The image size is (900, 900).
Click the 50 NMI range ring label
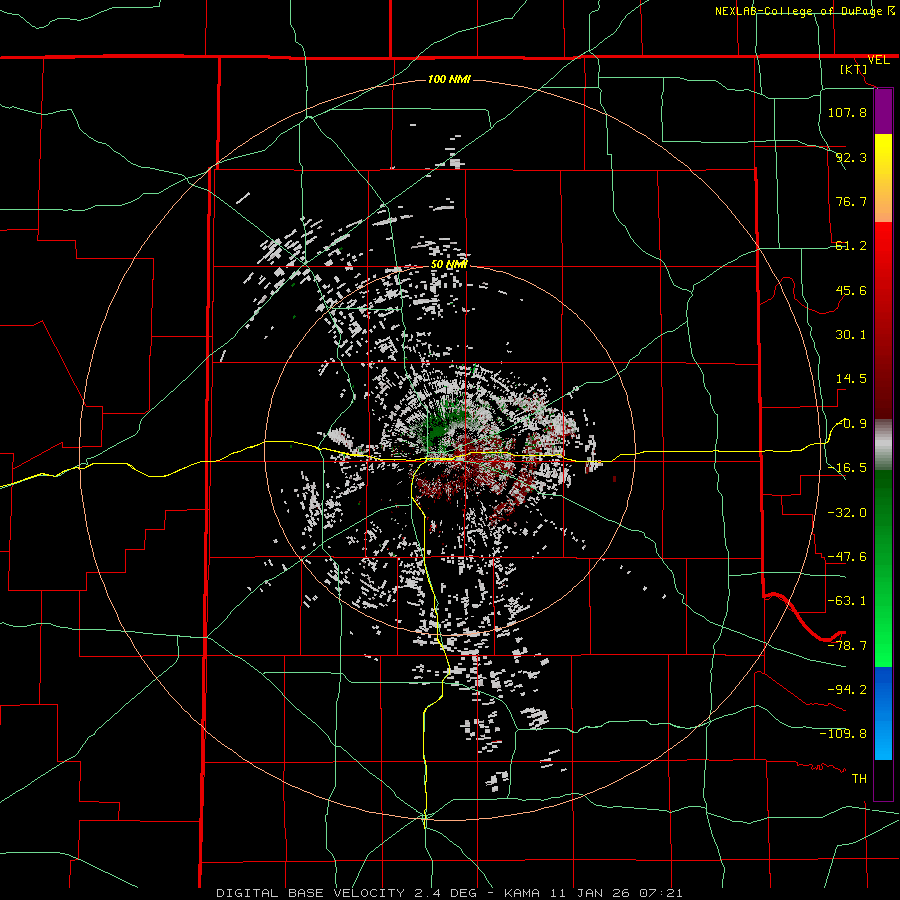pos(449,265)
